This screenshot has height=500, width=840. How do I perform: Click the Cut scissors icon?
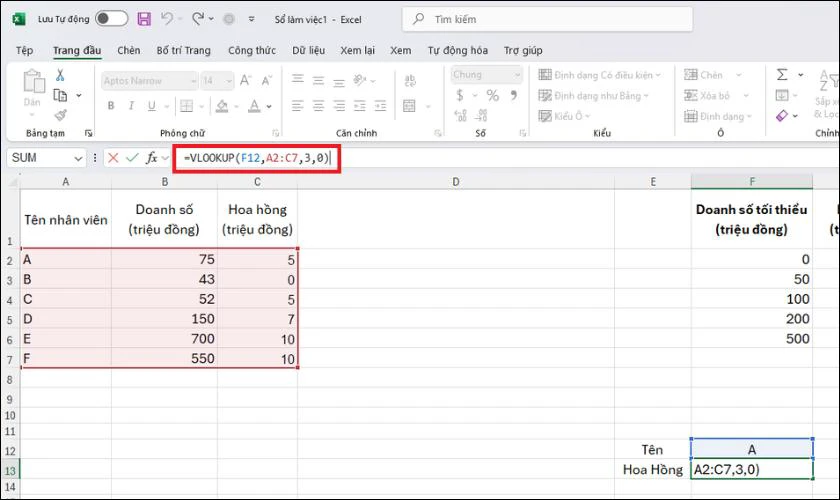(x=60, y=76)
